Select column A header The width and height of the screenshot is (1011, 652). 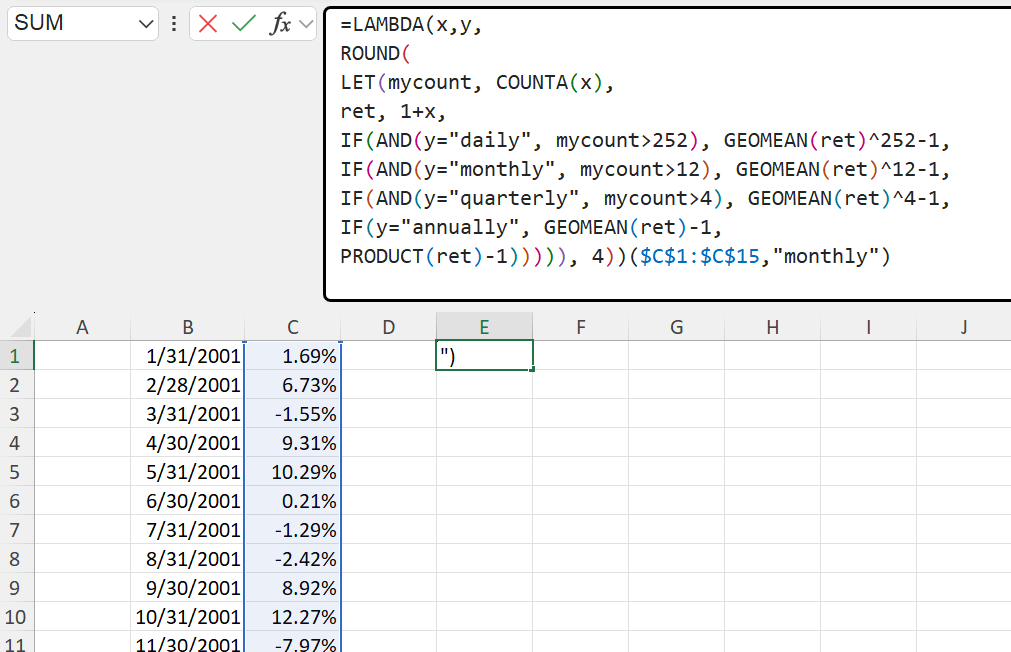[82, 327]
